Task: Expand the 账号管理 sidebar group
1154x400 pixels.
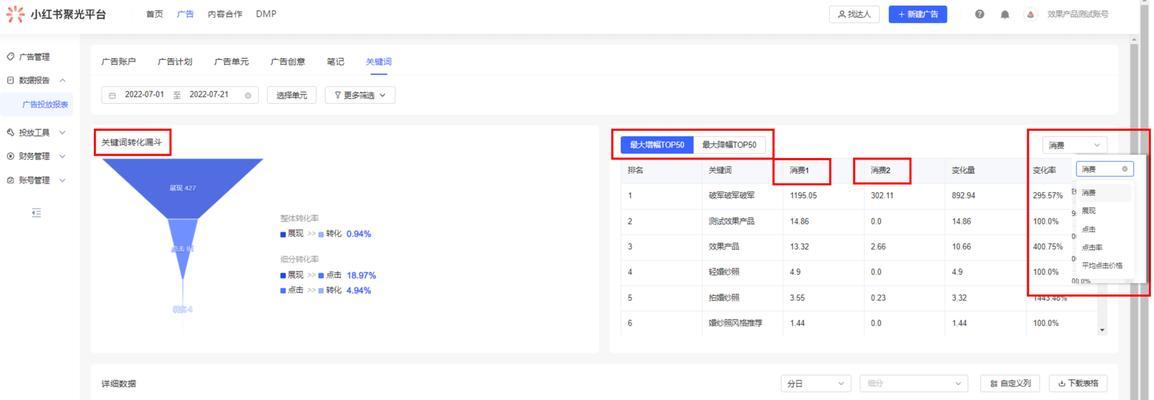Action: 63,179
